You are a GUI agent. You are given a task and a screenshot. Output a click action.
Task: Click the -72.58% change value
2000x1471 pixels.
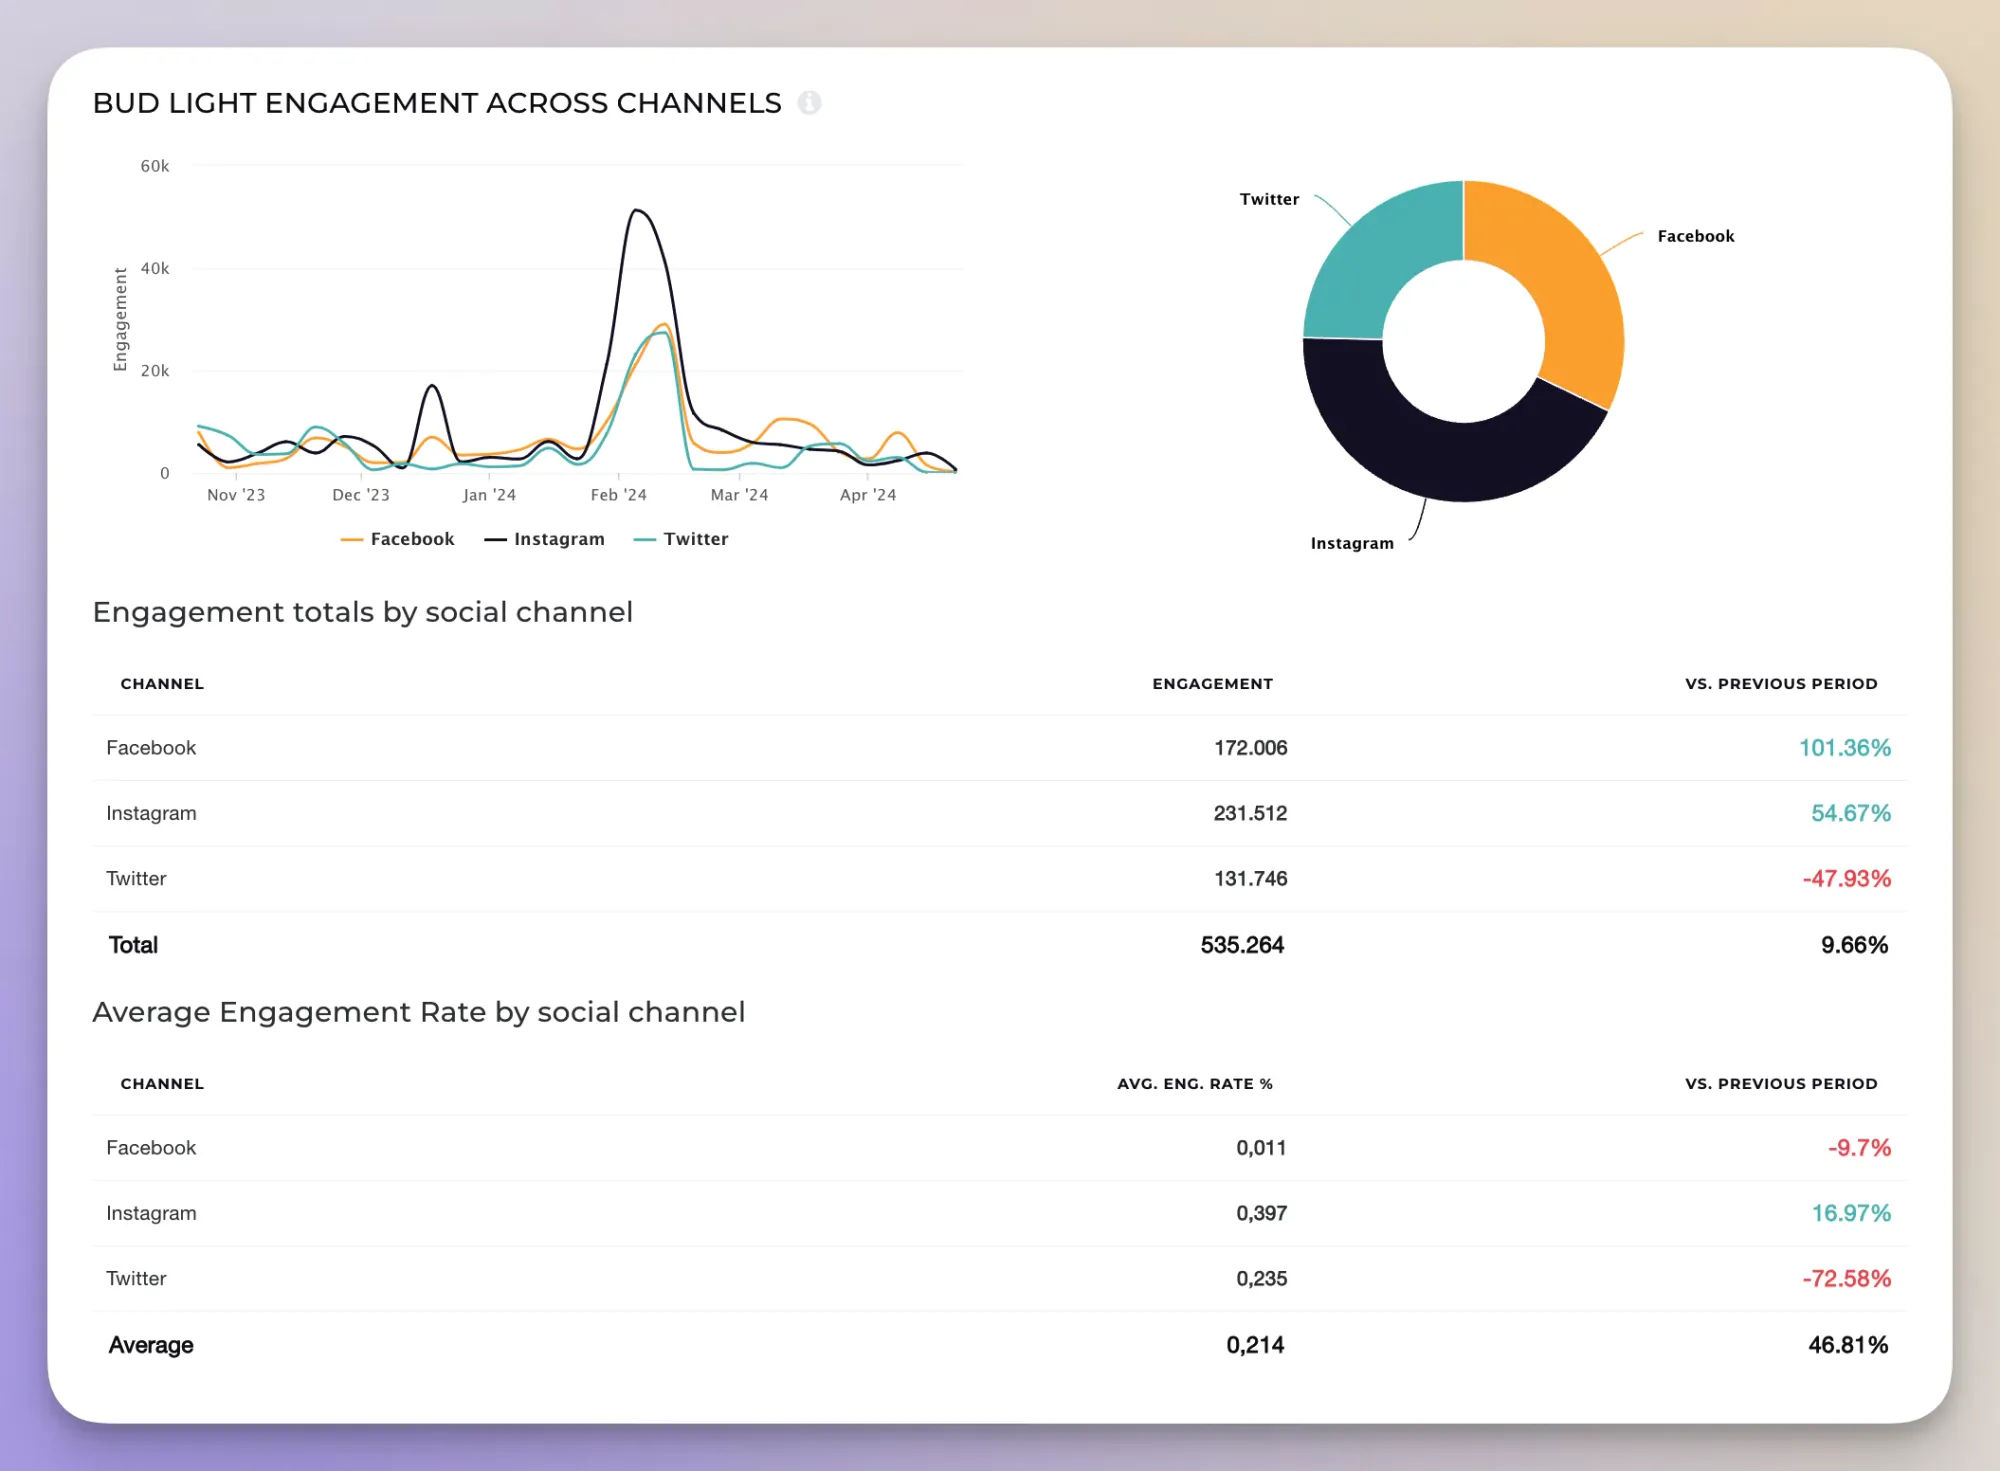coord(1847,1279)
